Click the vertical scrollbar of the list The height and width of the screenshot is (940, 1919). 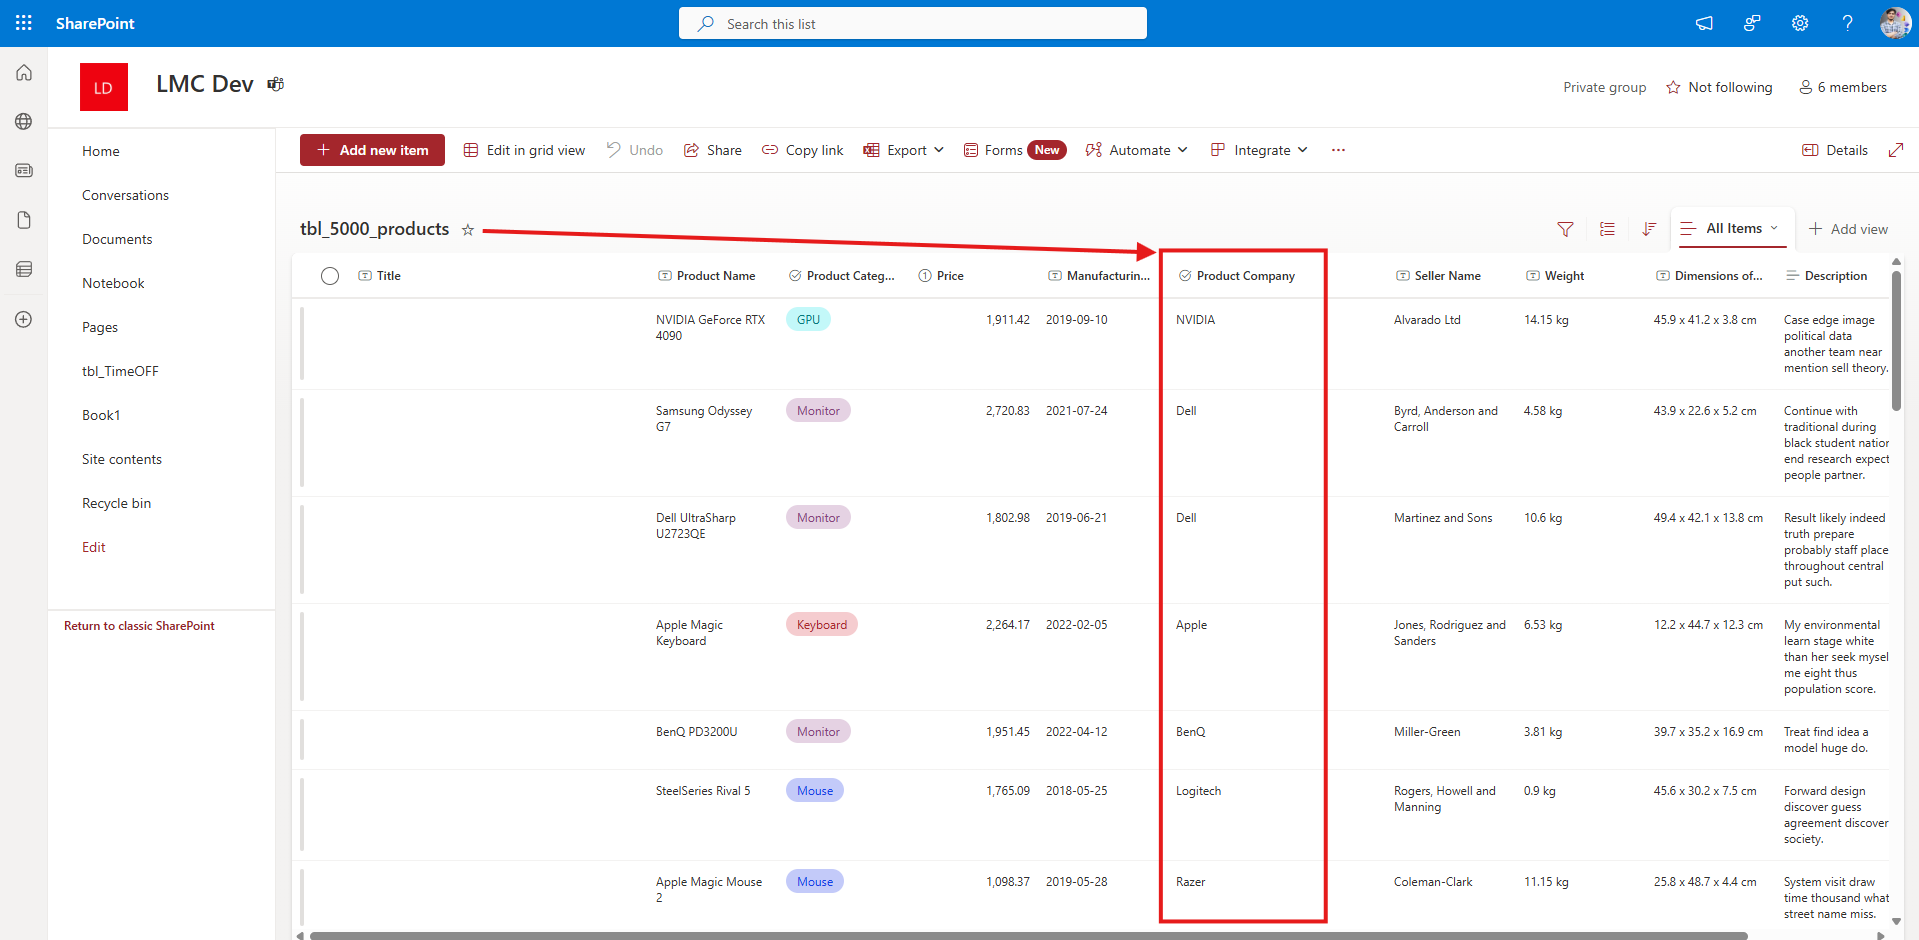coord(1896,340)
